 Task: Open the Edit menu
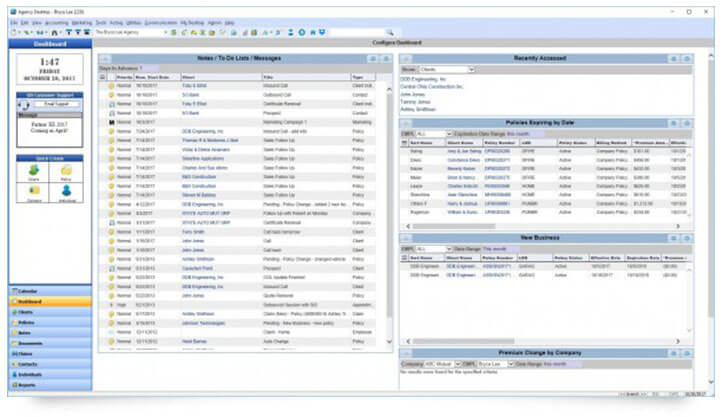[x=25, y=23]
